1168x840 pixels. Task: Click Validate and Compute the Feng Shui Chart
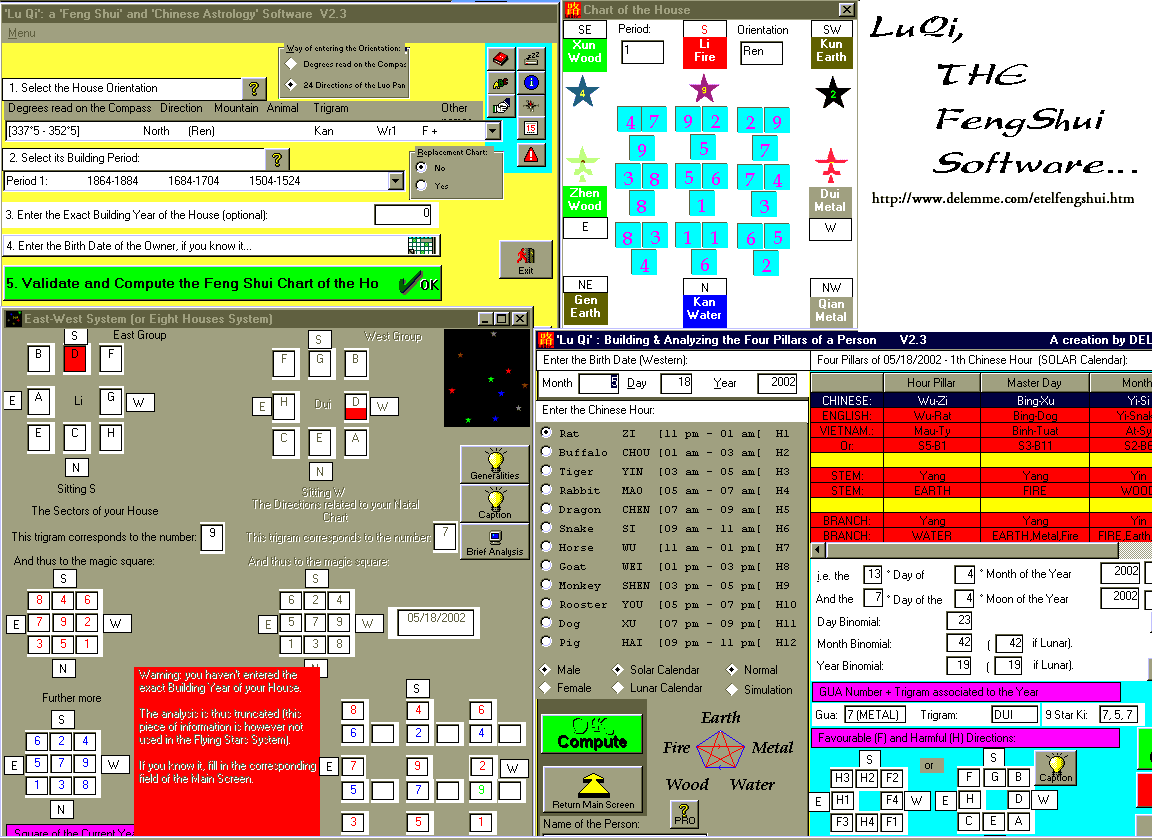(222, 284)
